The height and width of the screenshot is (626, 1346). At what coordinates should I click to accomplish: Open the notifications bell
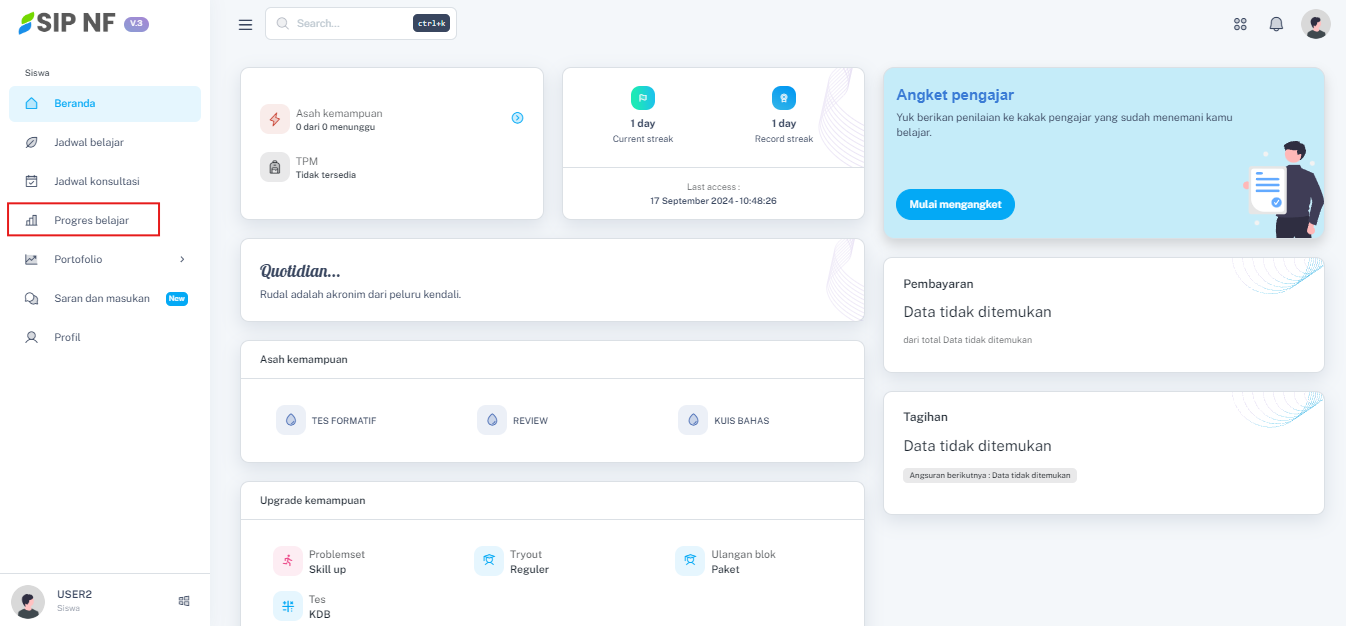point(1276,25)
